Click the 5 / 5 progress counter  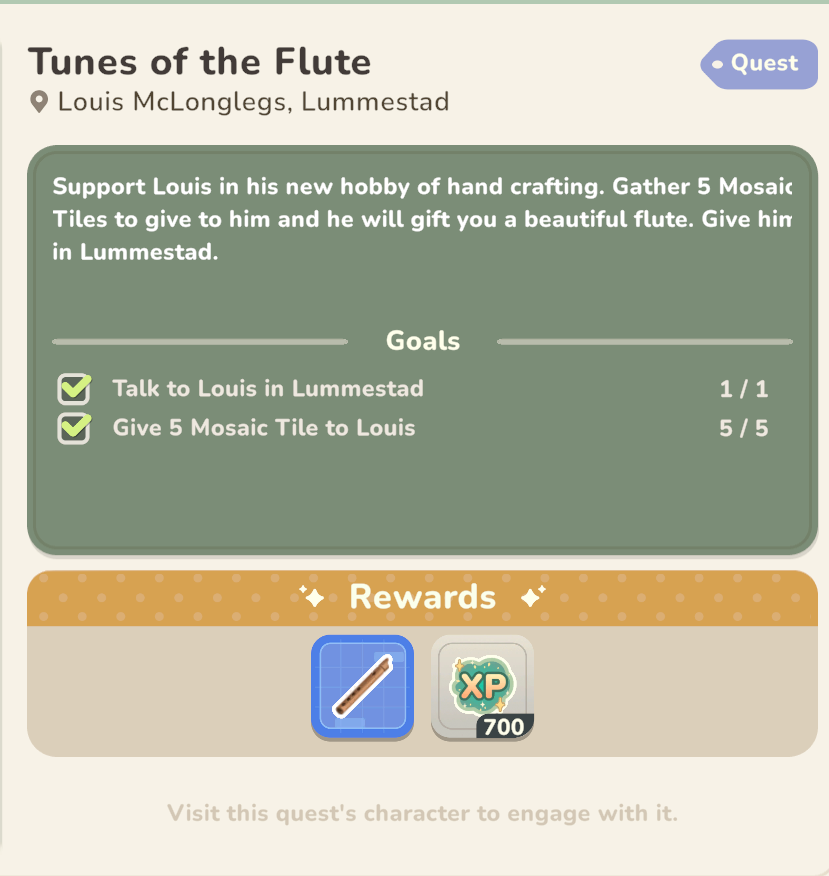744,429
